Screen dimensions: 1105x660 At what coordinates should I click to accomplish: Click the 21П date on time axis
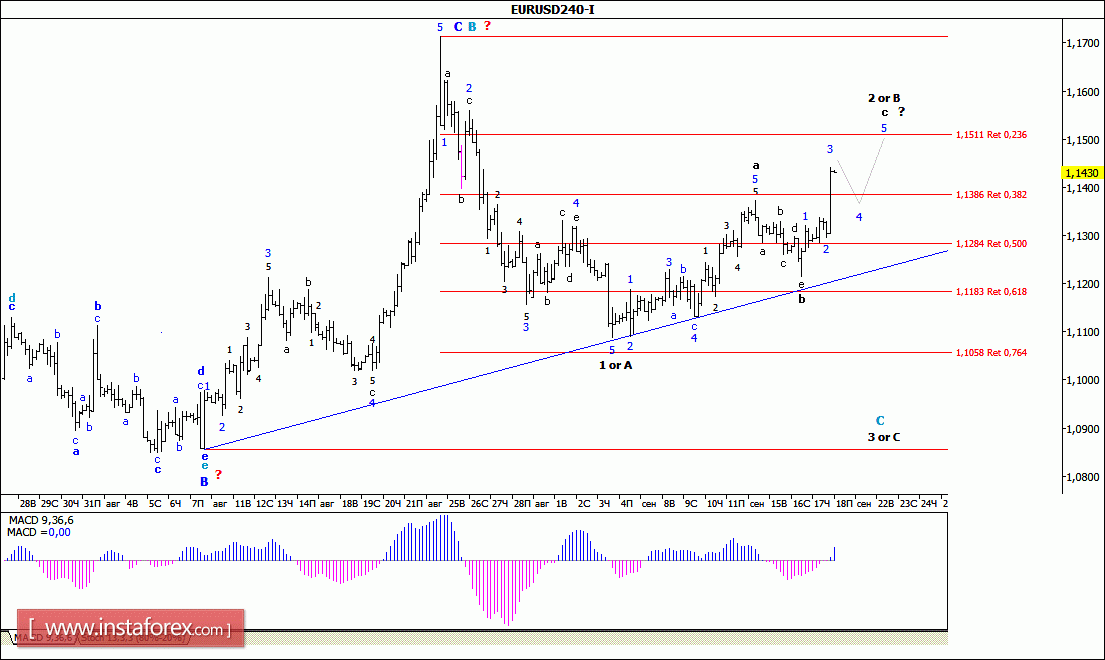[x=414, y=504]
